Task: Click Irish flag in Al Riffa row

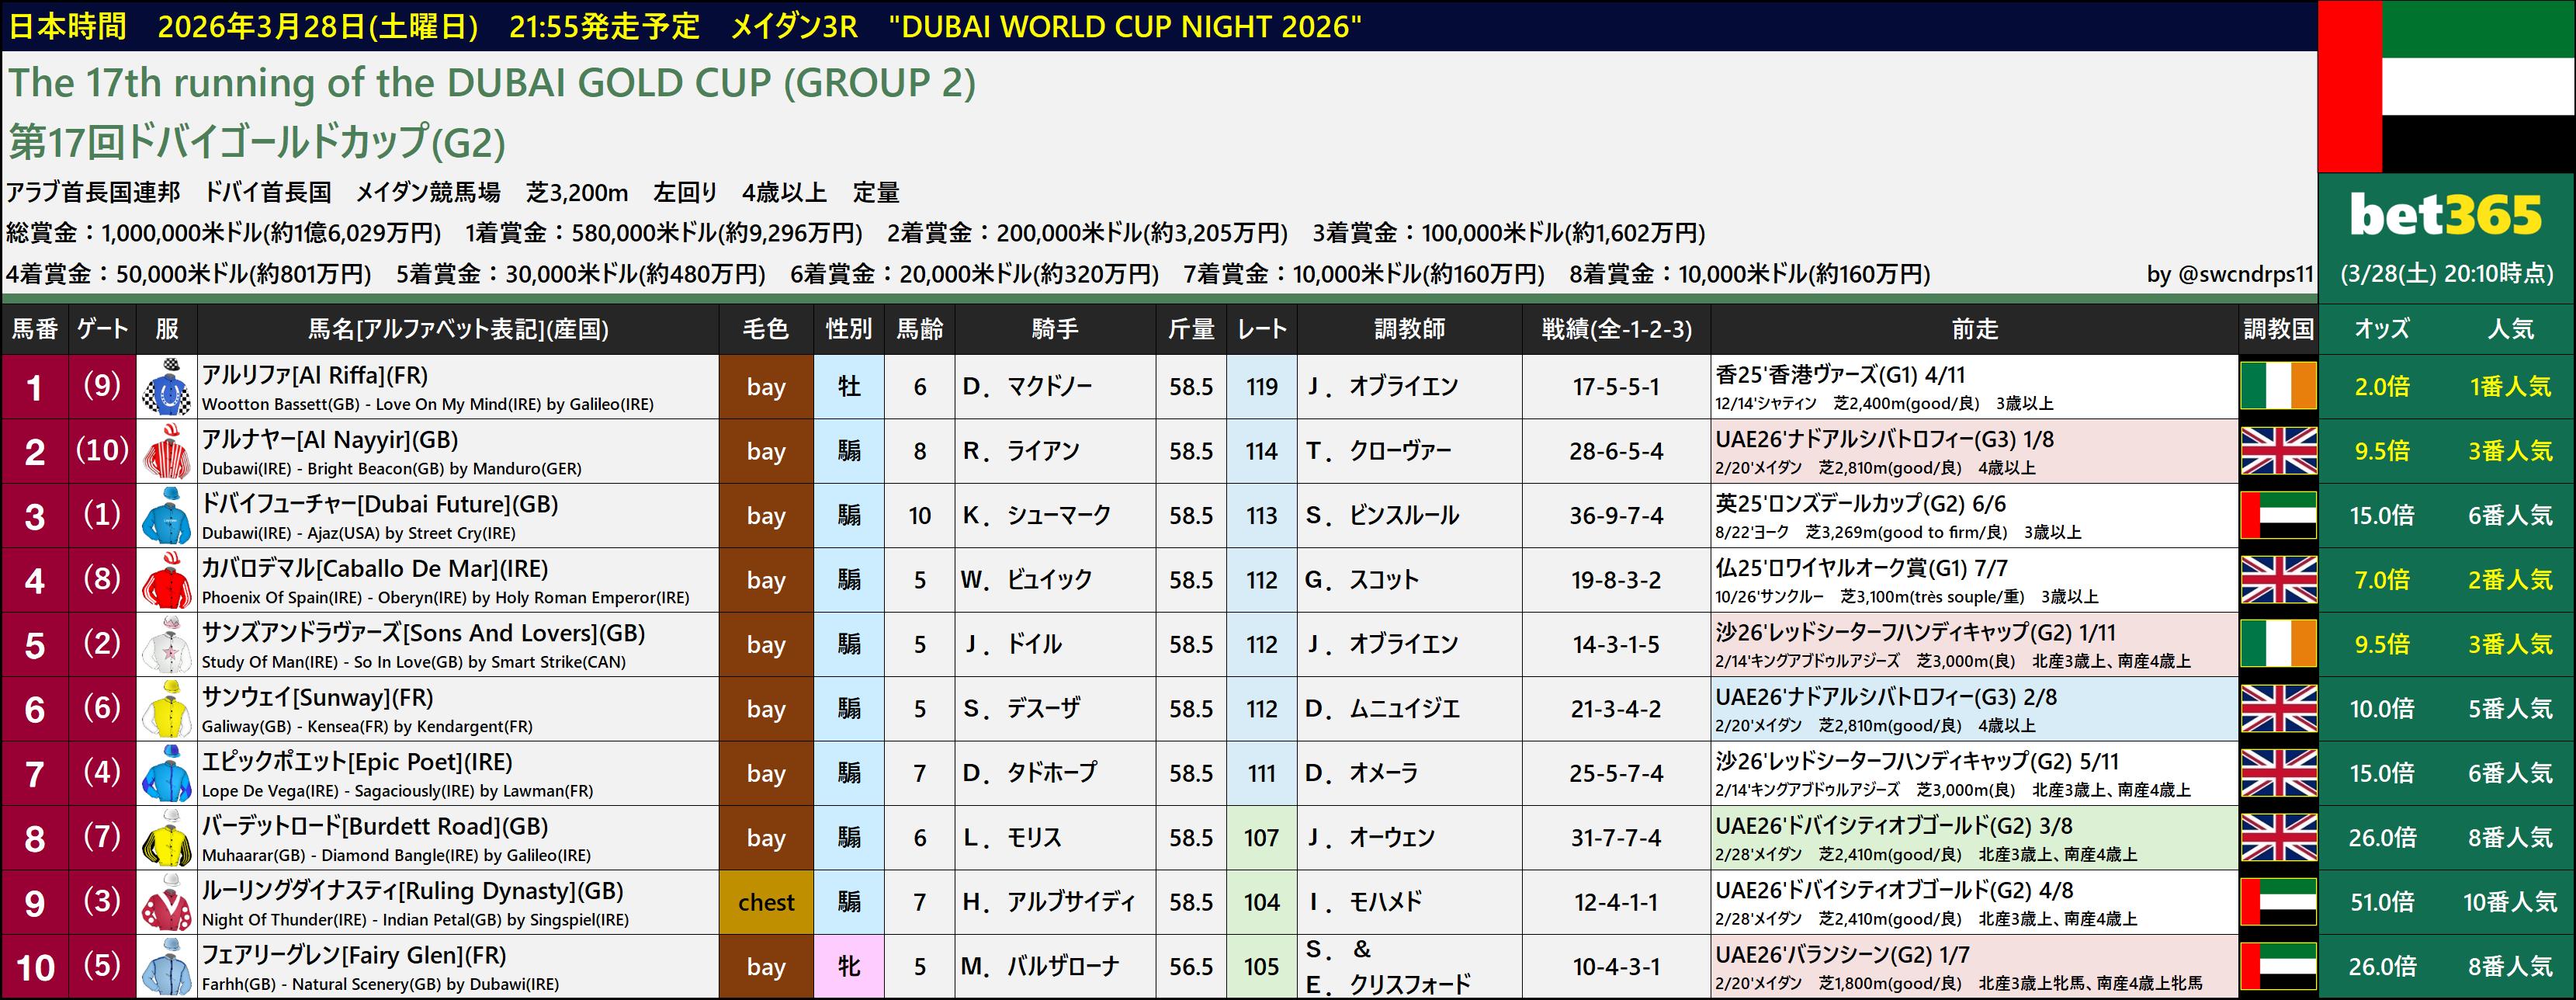Action: point(2278,387)
